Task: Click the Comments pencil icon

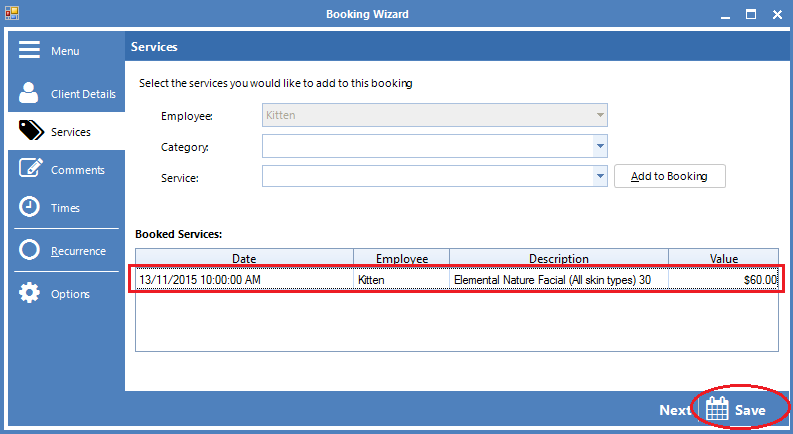Action: [30, 169]
